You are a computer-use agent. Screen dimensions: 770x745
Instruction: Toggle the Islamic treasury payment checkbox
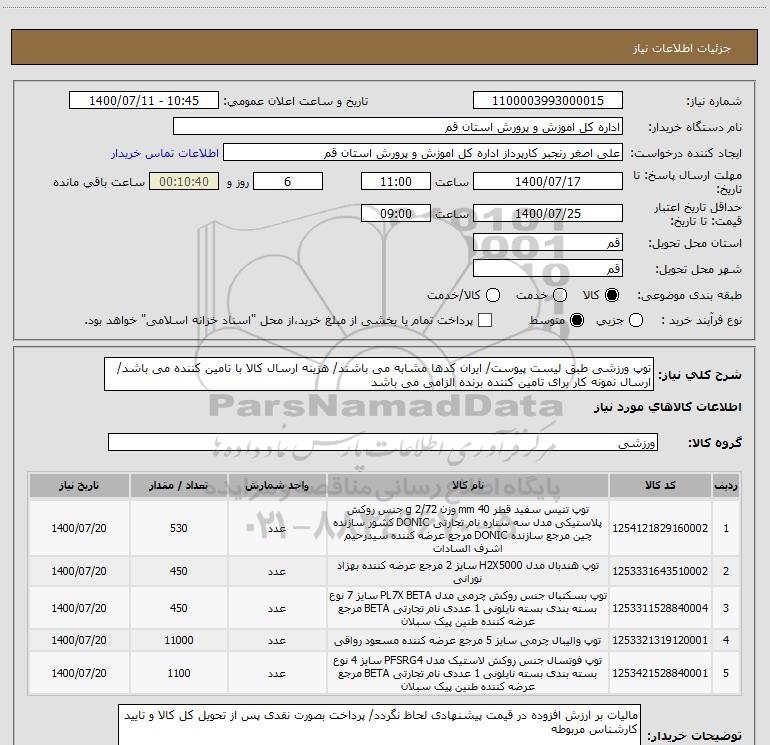click(485, 320)
